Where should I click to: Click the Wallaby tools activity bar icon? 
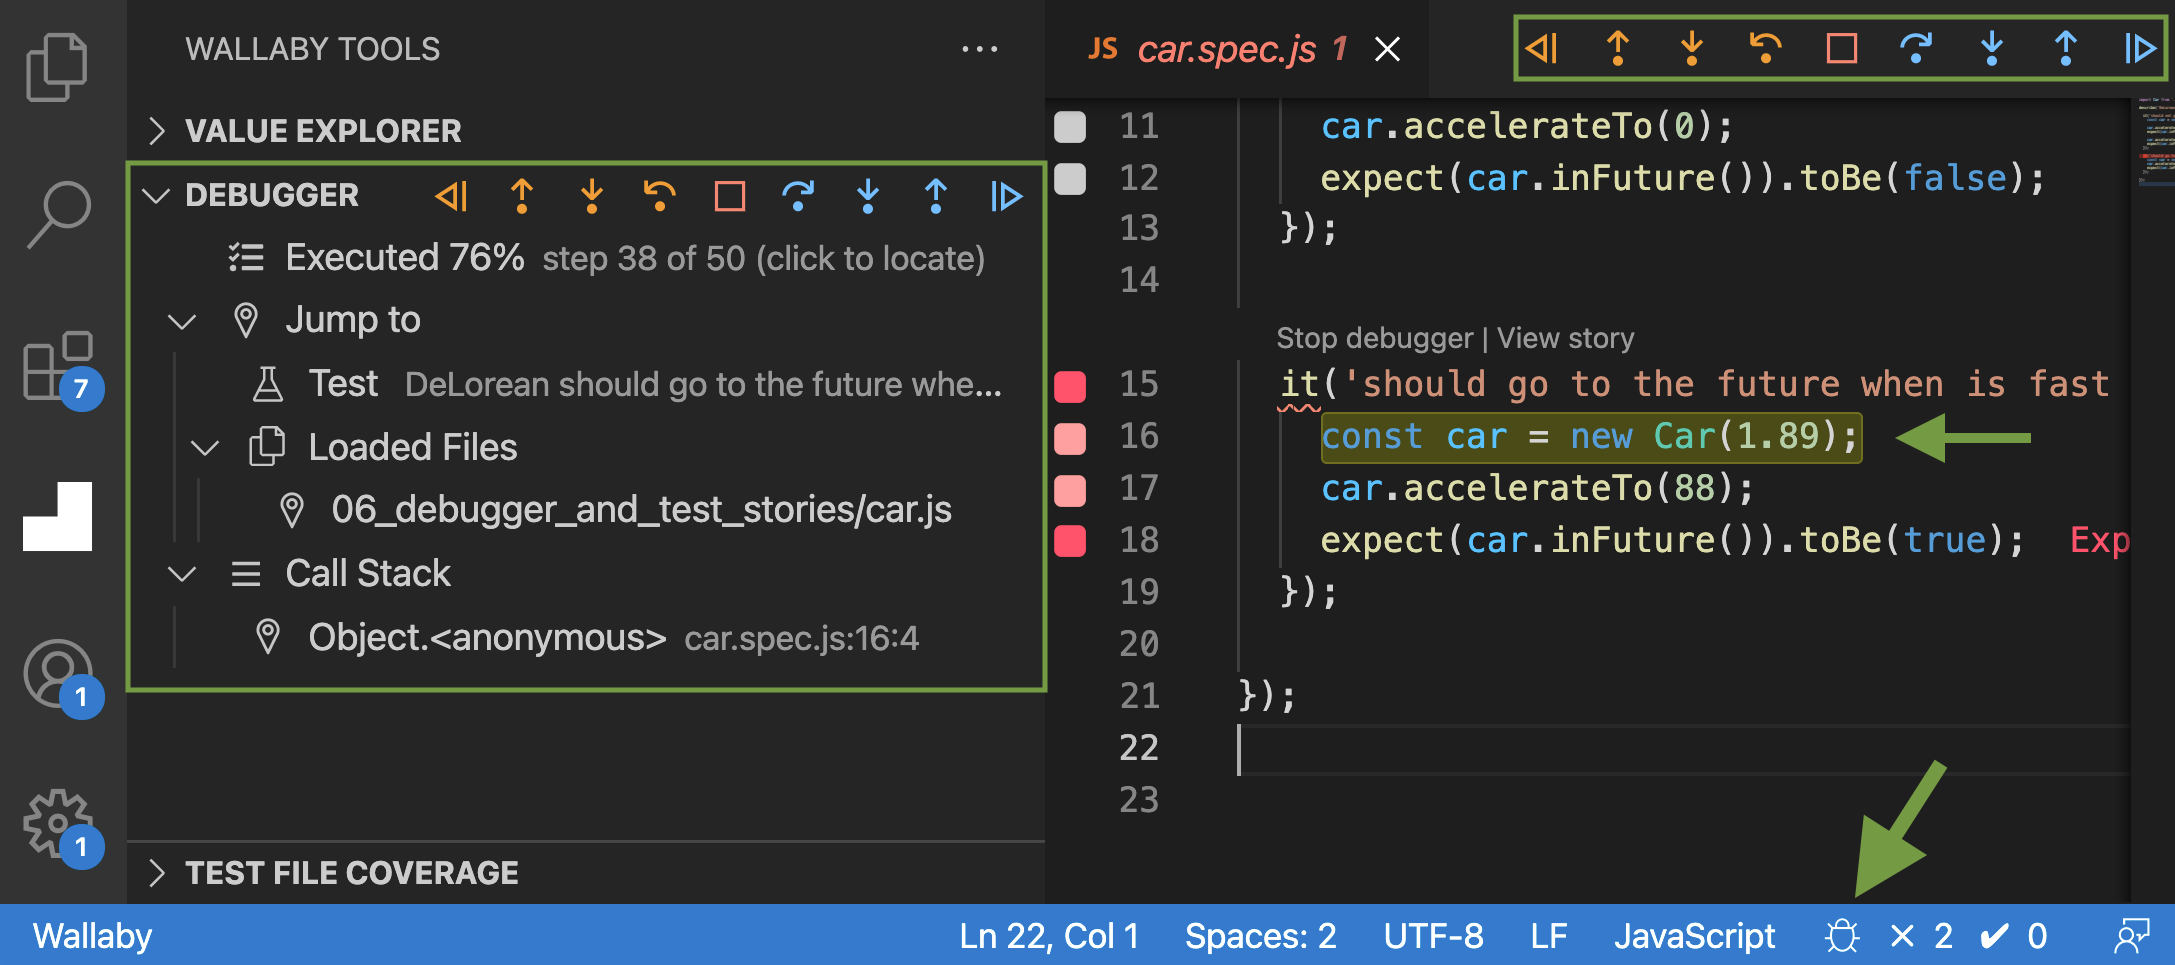(x=58, y=516)
